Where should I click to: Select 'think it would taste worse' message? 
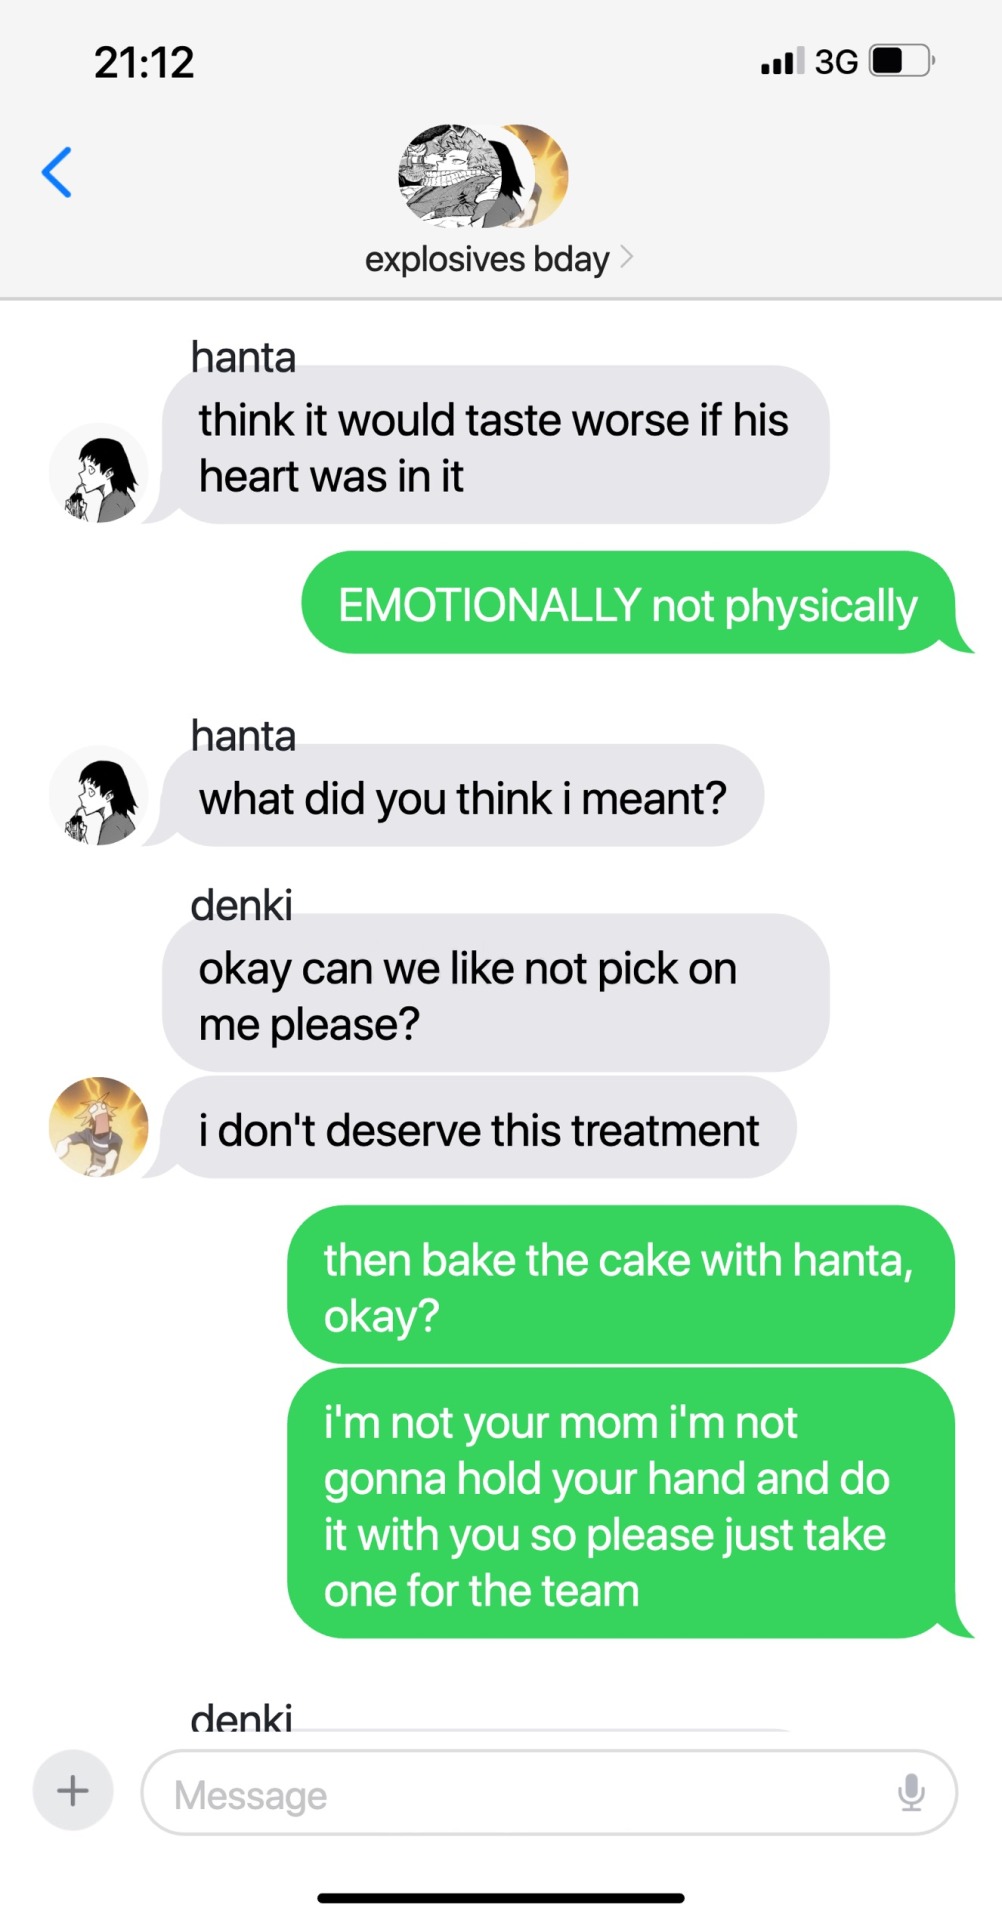click(x=496, y=445)
